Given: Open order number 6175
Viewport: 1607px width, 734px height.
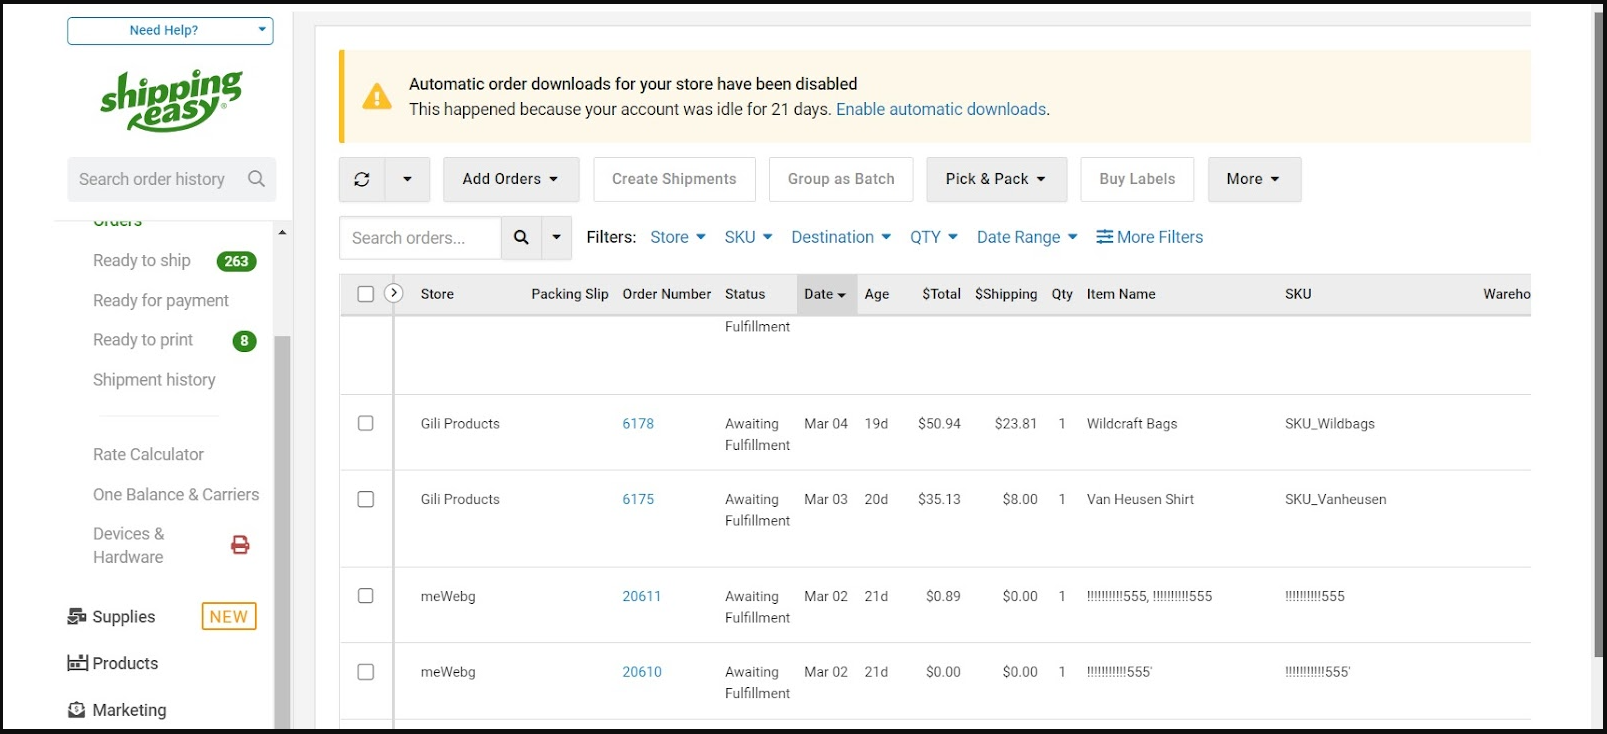Looking at the screenshot, I should pyautogui.click(x=638, y=499).
